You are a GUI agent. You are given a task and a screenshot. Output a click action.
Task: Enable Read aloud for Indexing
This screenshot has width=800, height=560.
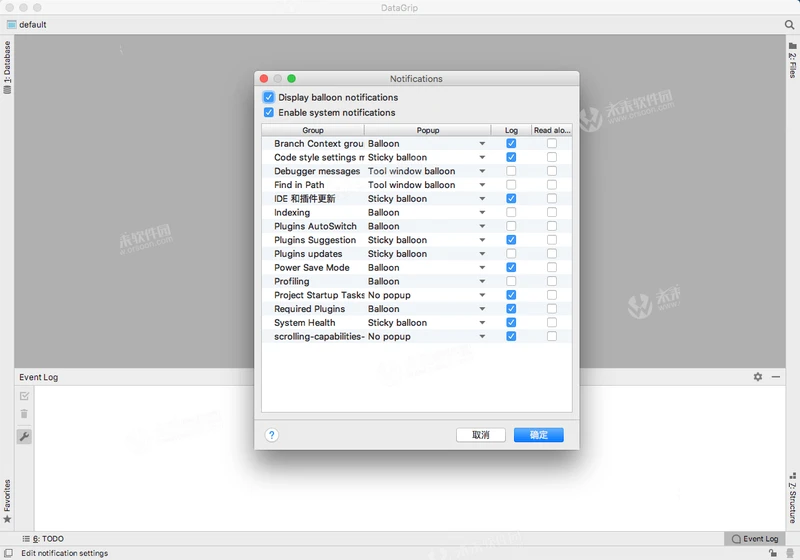(x=552, y=212)
